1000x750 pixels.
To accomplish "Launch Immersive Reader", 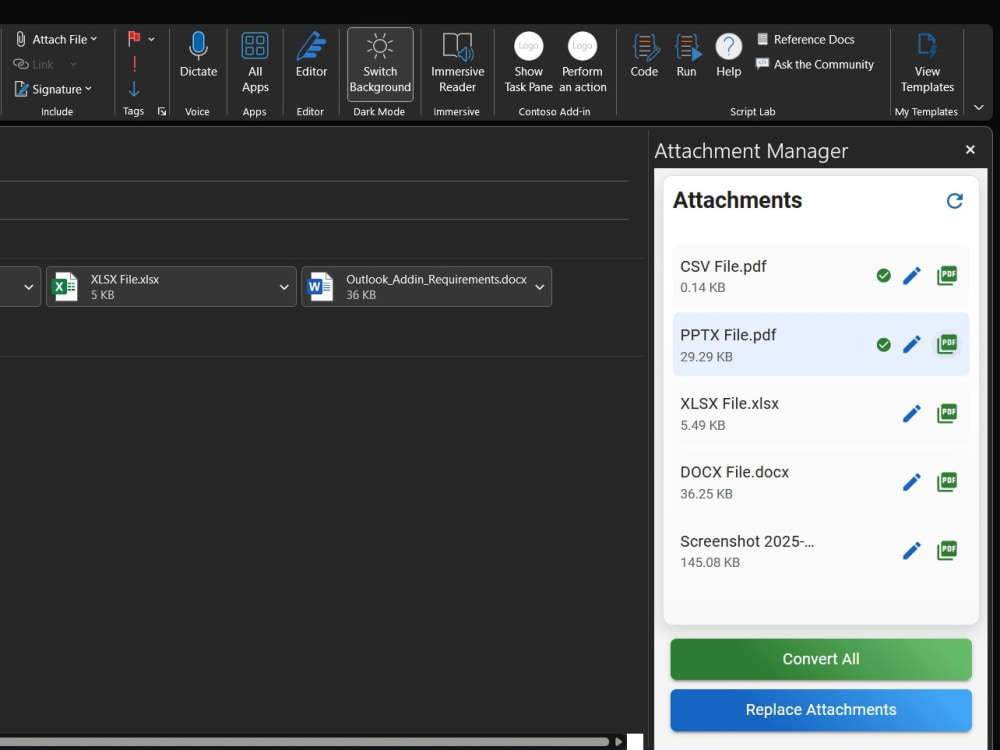I will click(x=457, y=62).
